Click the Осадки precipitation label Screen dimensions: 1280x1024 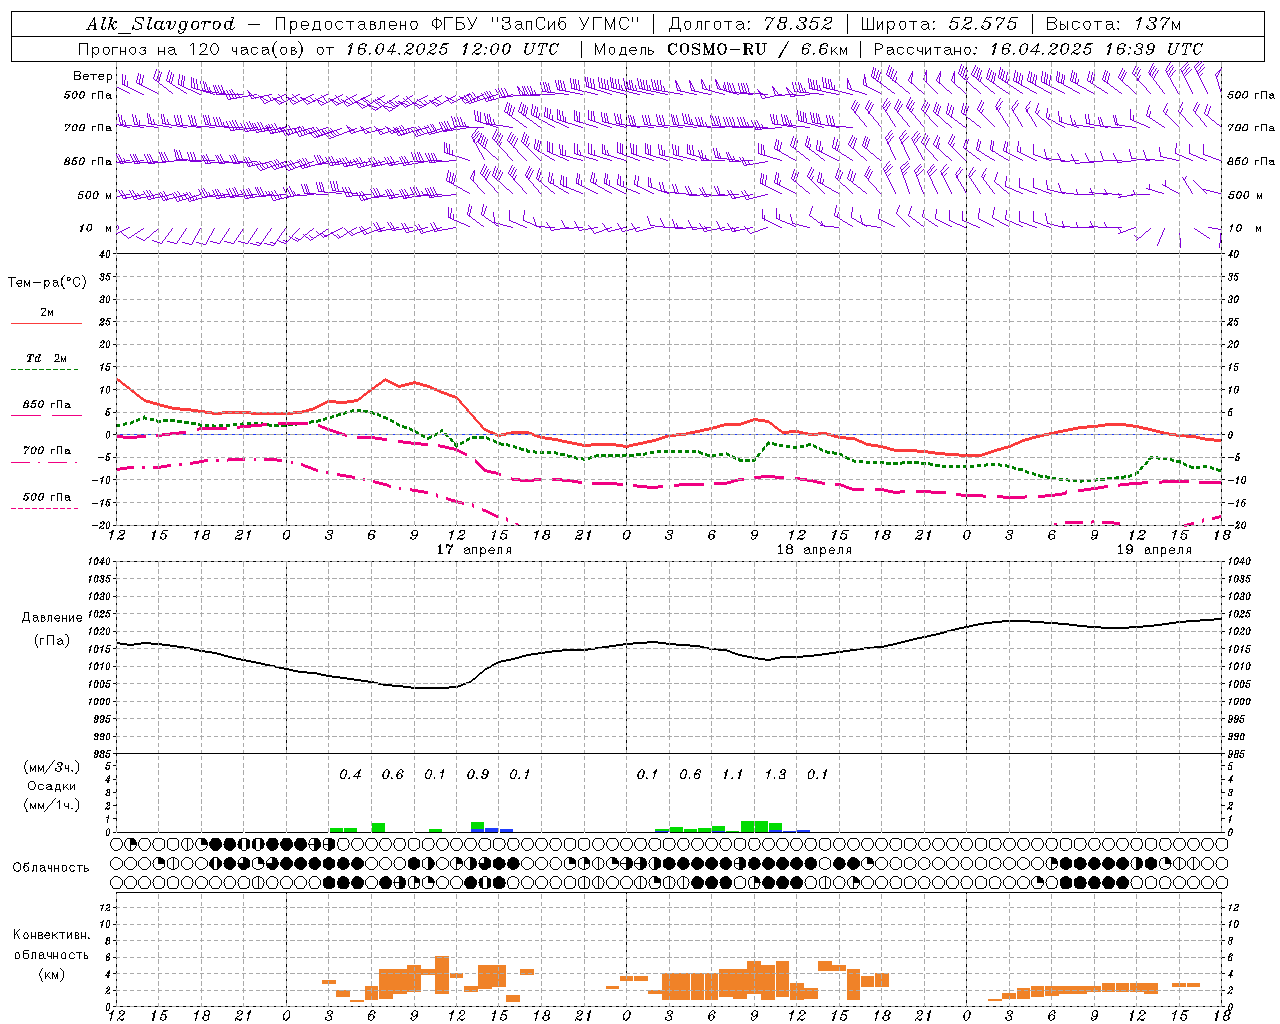coord(51,786)
